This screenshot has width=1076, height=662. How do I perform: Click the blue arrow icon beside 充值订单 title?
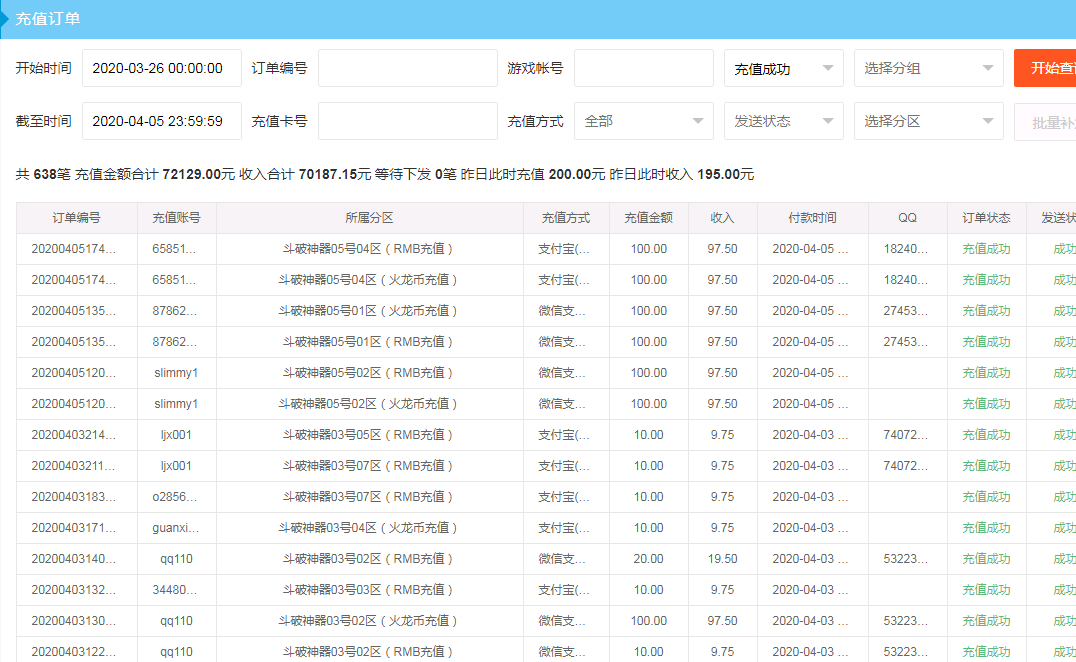click(x=5, y=18)
